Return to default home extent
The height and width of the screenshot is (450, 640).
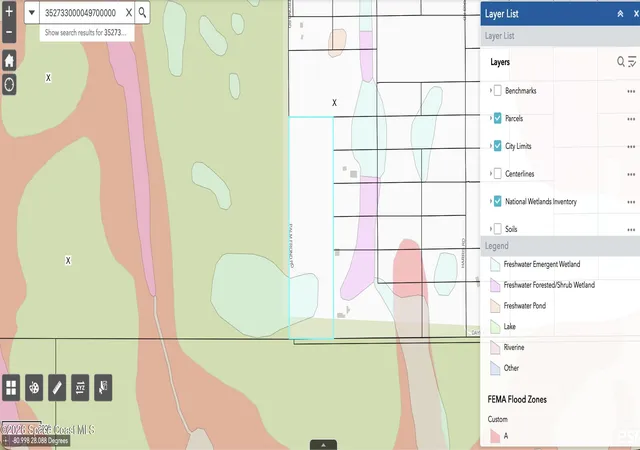tap(9, 61)
